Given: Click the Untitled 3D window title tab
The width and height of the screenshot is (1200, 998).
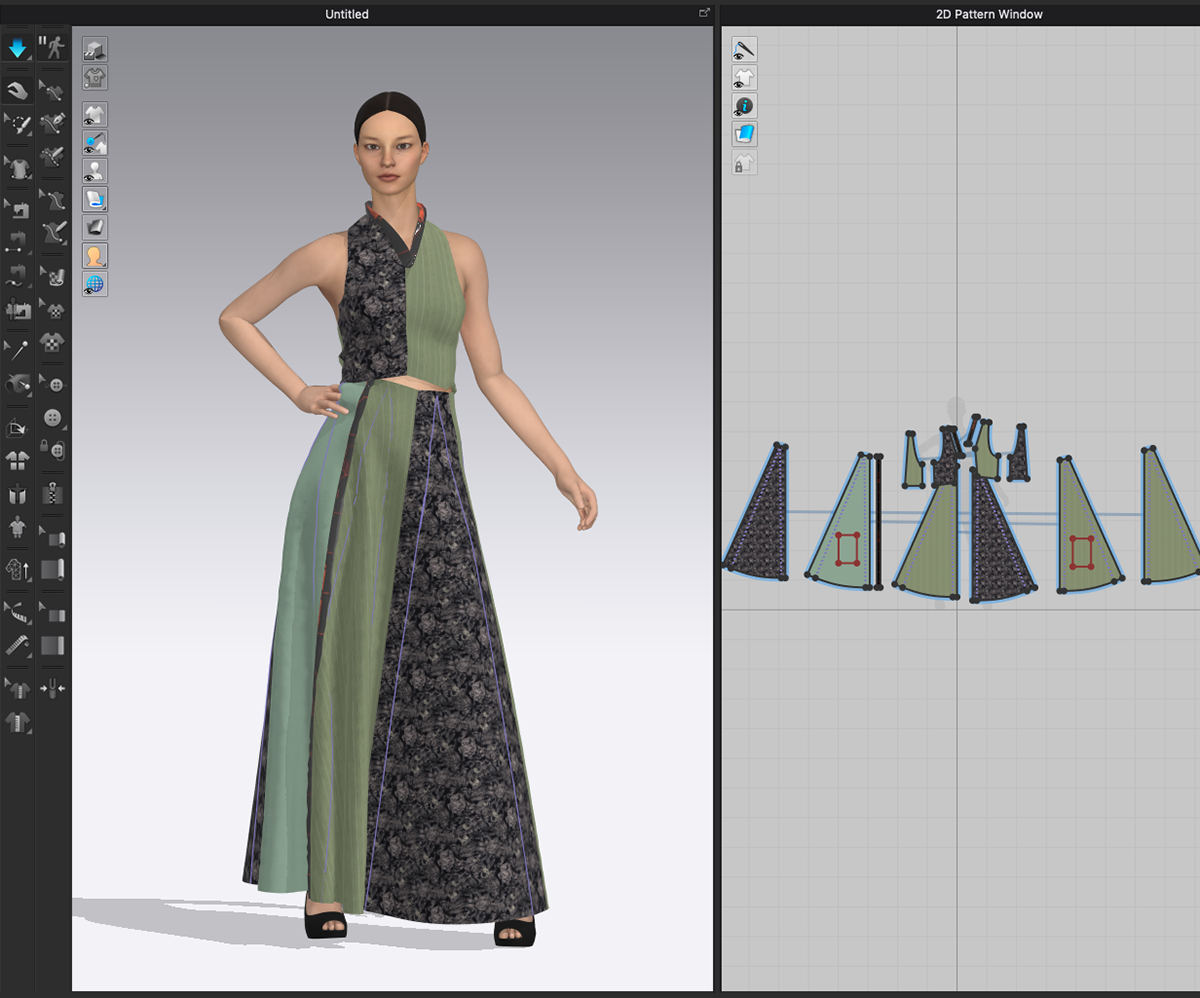Looking at the screenshot, I should point(346,14).
